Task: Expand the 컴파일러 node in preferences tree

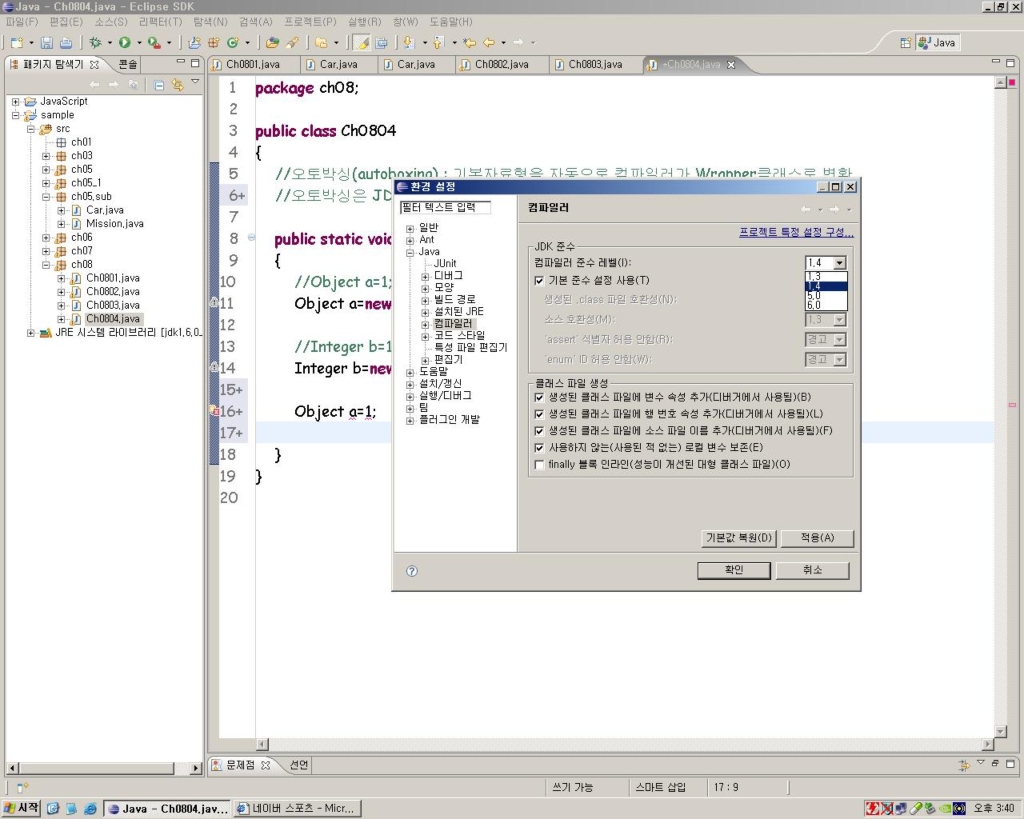Action: click(425, 324)
